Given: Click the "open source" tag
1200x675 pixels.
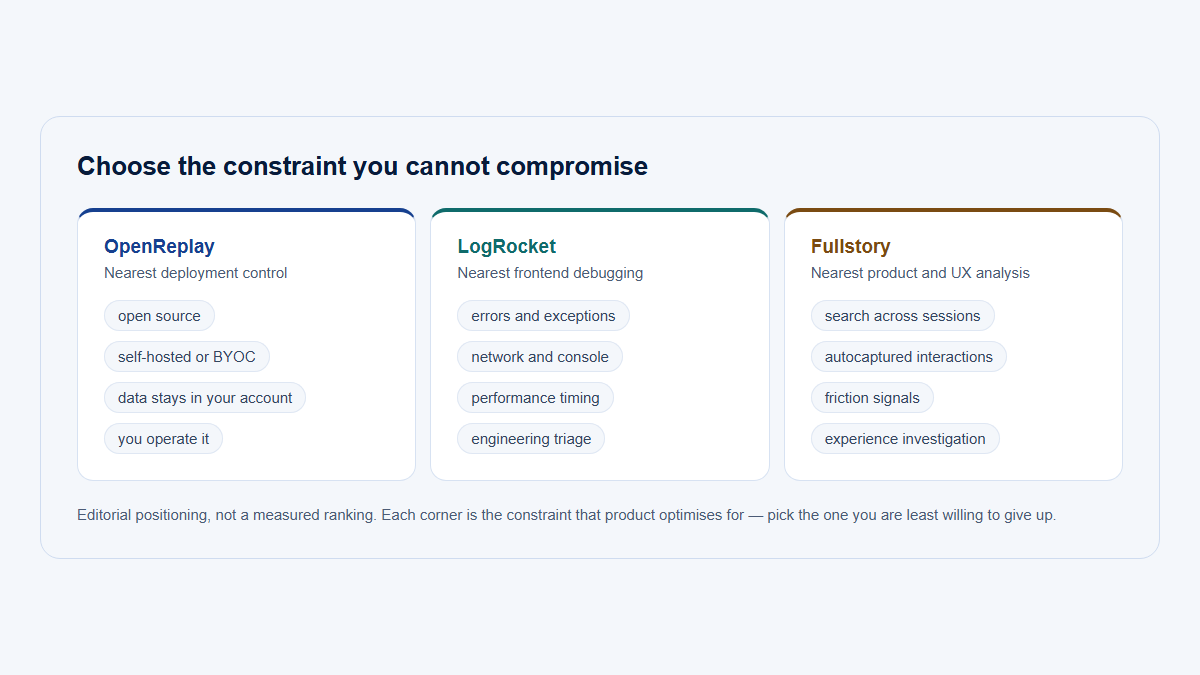Looking at the screenshot, I should [x=159, y=316].
